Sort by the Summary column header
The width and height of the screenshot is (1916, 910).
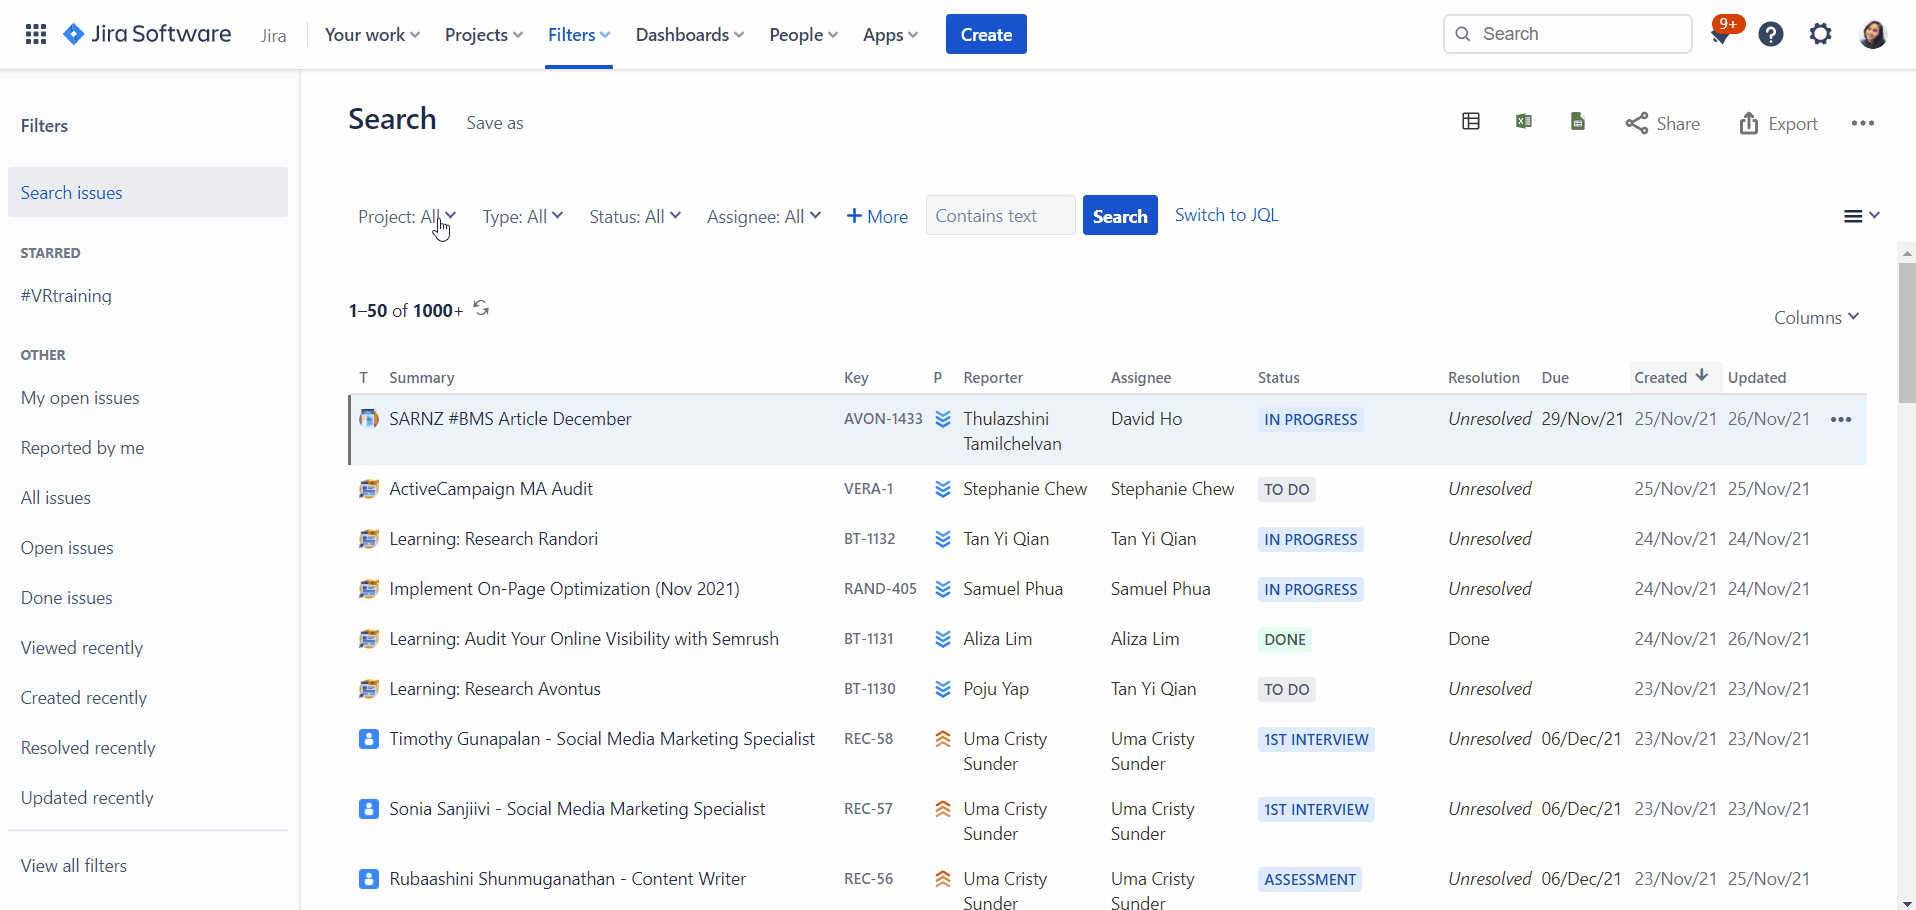[422, 378]
